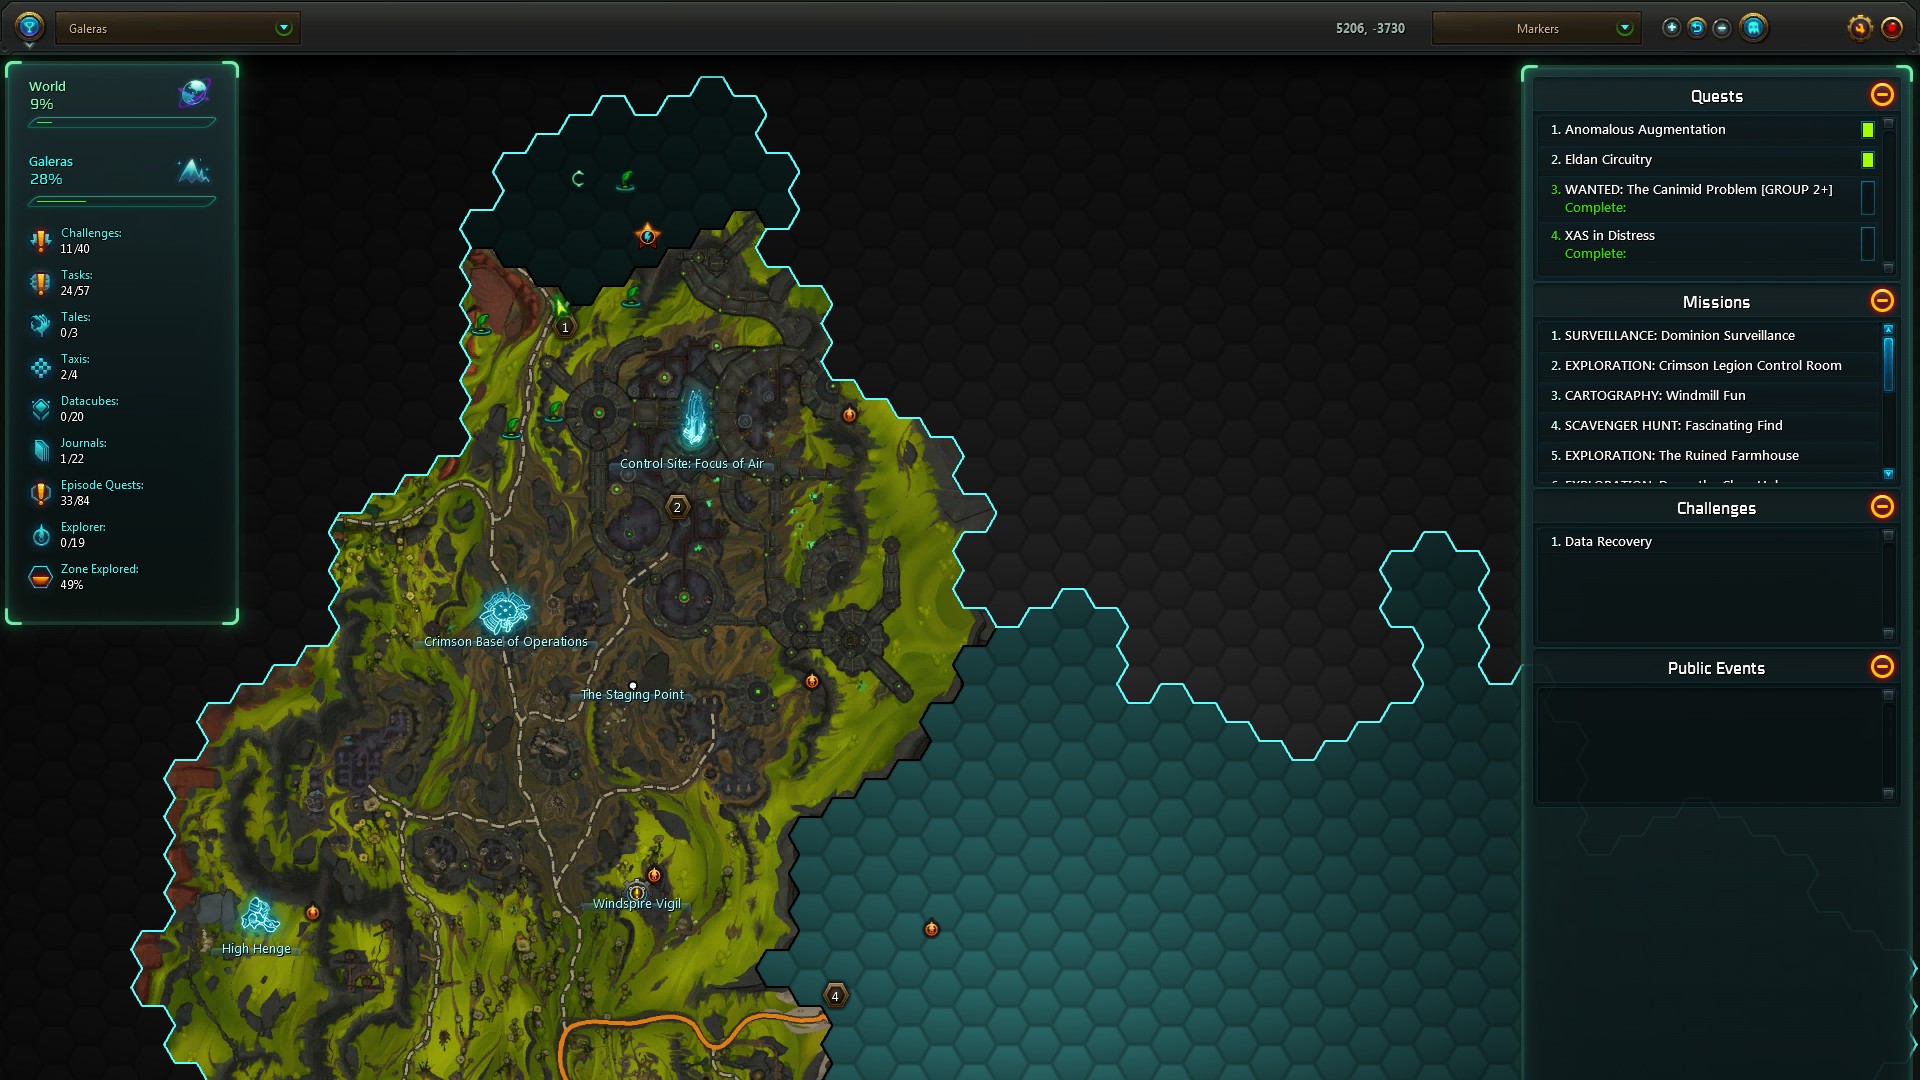Click Control Site: Focus of Air crystal icon

(x=693, y=418)
